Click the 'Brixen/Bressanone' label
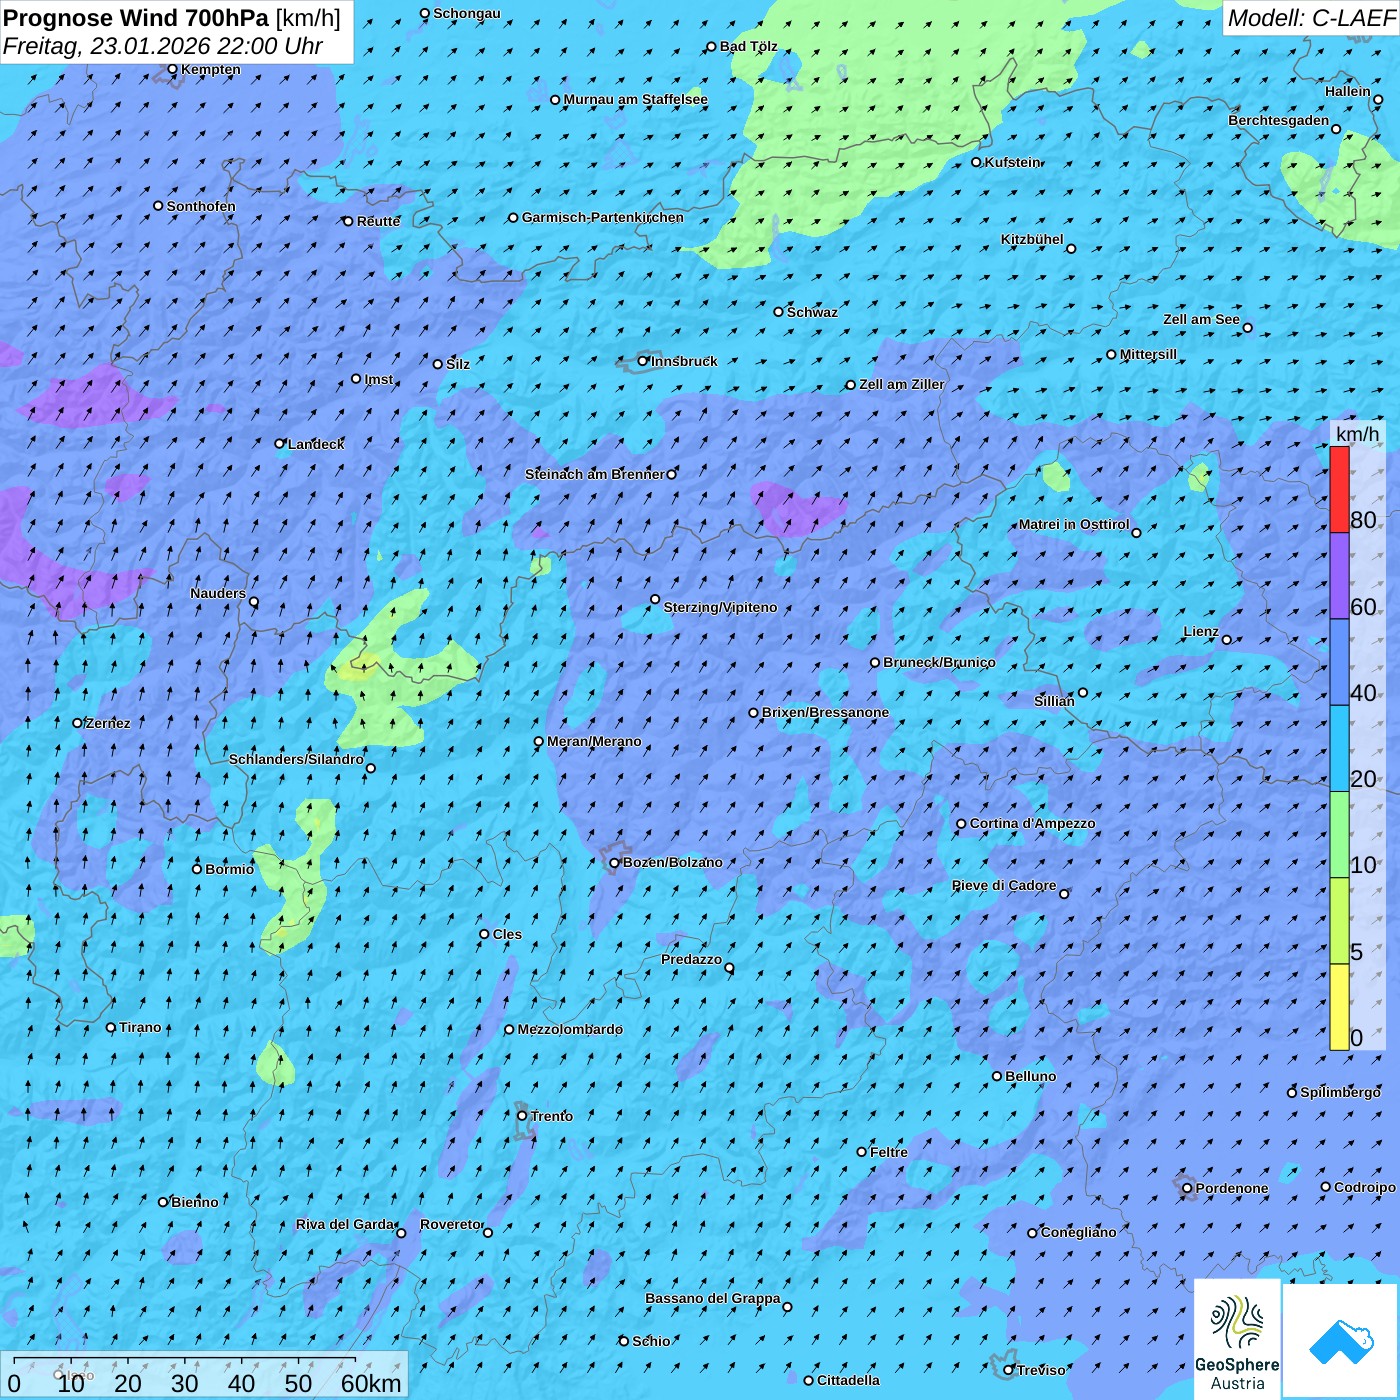Image resolution: width=1400 pixels, height=1400 pixels. (x=825, y=712)
